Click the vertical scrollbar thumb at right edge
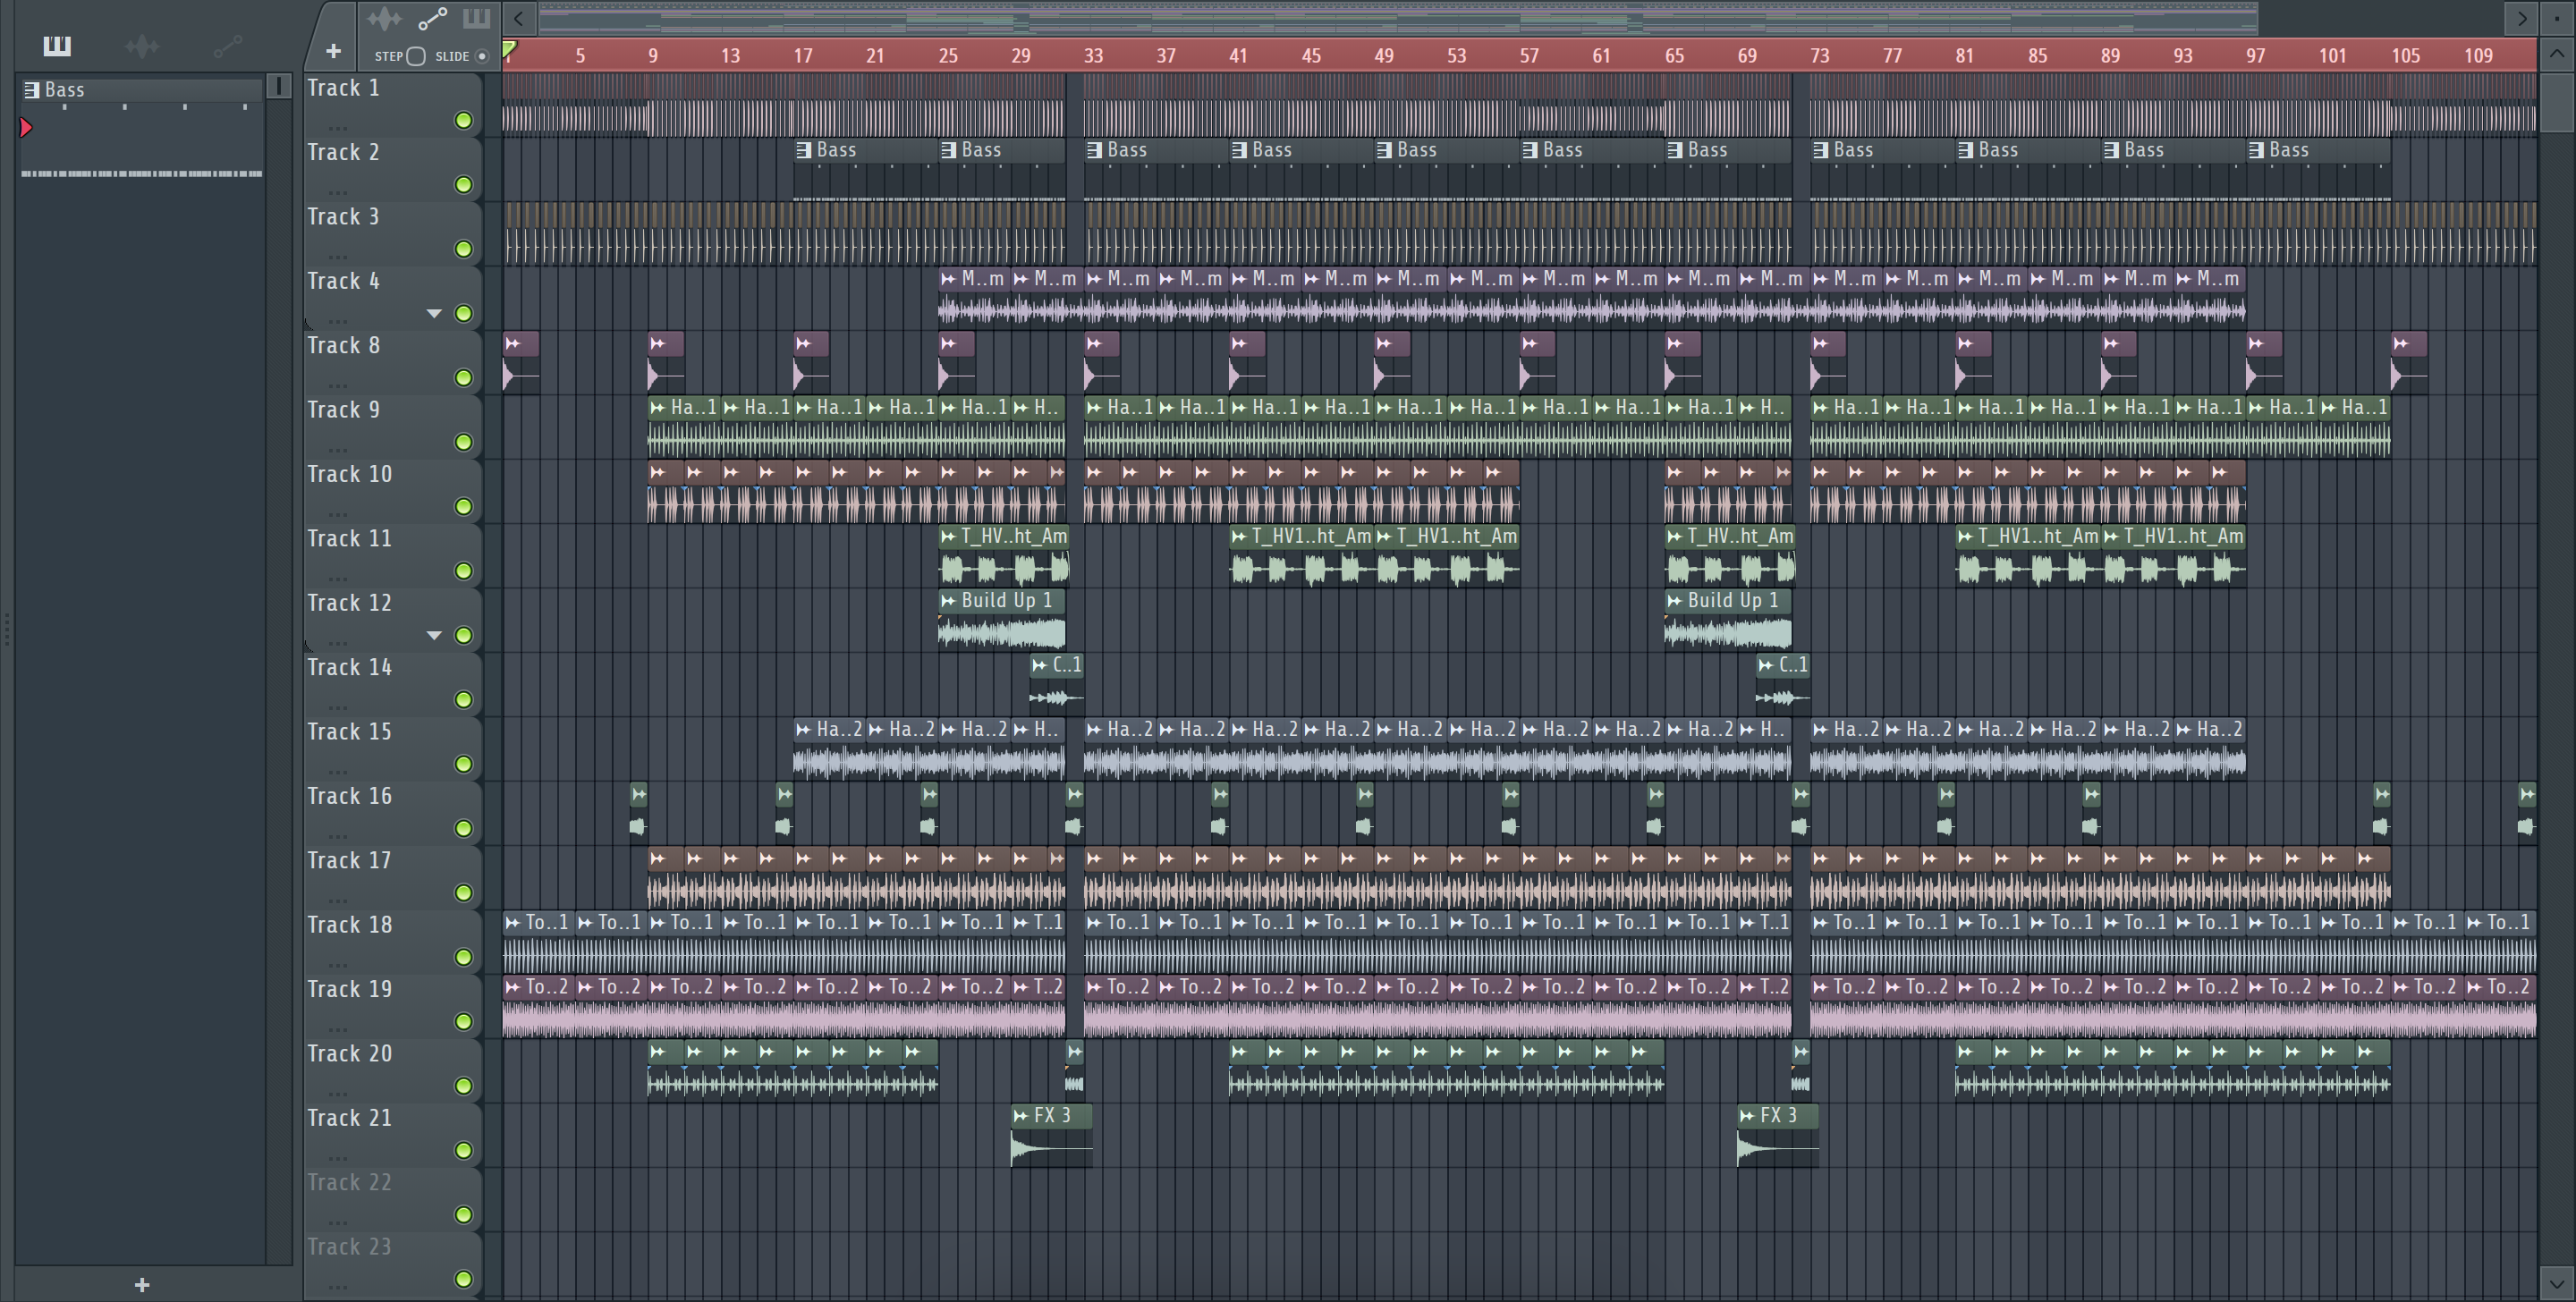This screenshot has width=2576, height=1302. (2557, 102)
